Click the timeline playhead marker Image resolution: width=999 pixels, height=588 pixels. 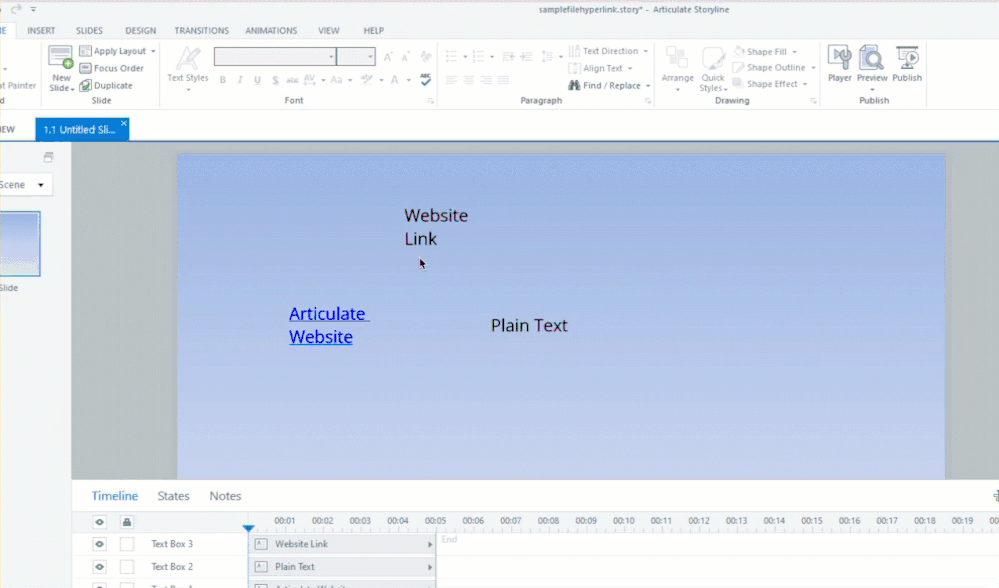click(x=248, y=528)
